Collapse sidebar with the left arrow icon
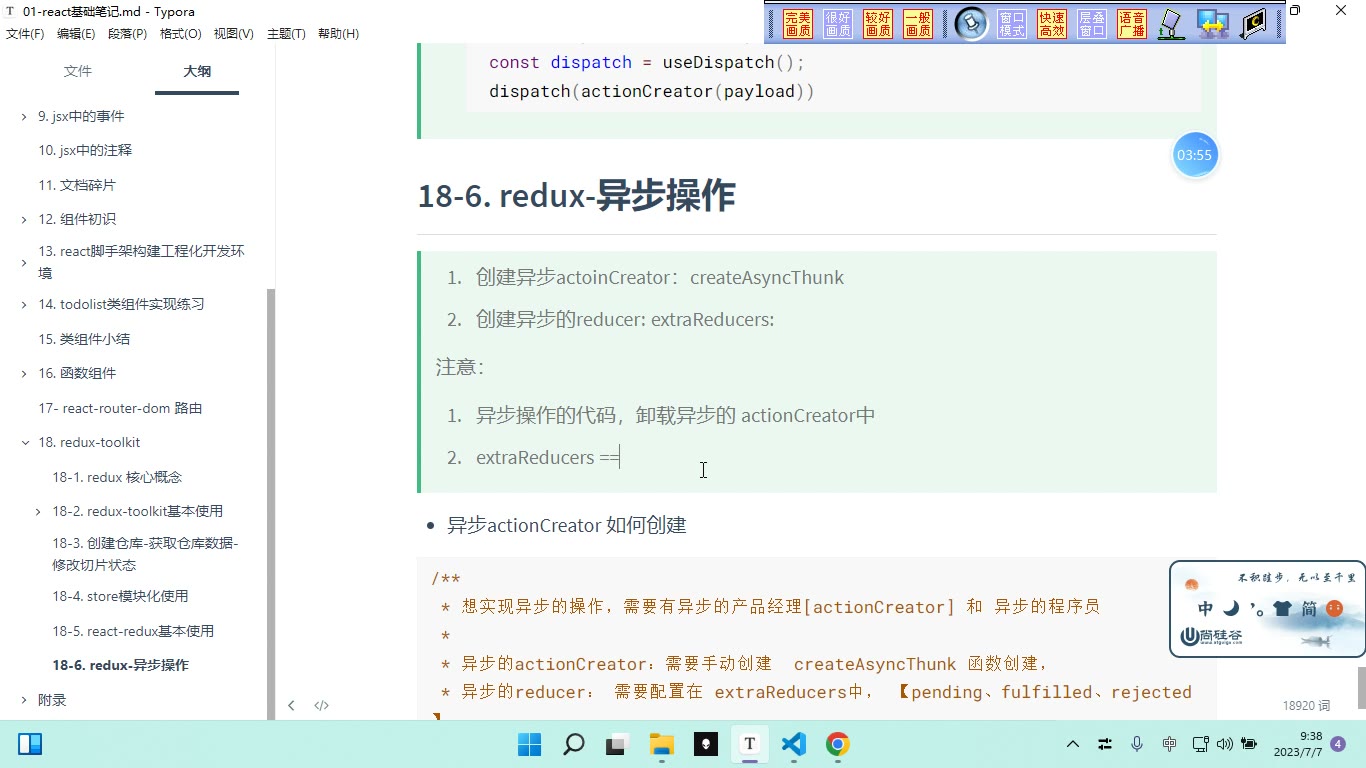 click(x=291, y=705)
